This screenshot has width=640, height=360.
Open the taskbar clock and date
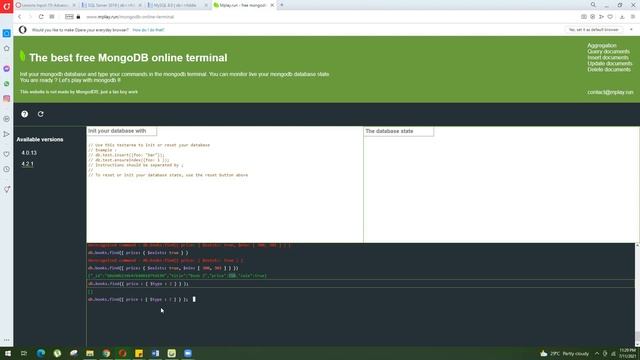627,353
